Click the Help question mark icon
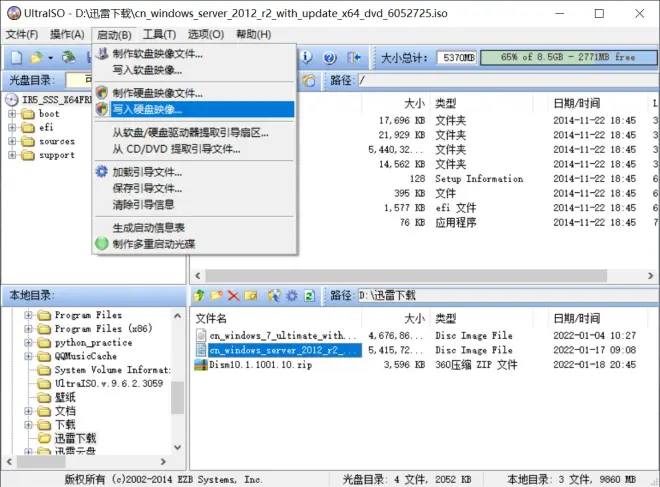Image resolution: width=660 pixels, height=487 pixels. click(x=330, y=58)
